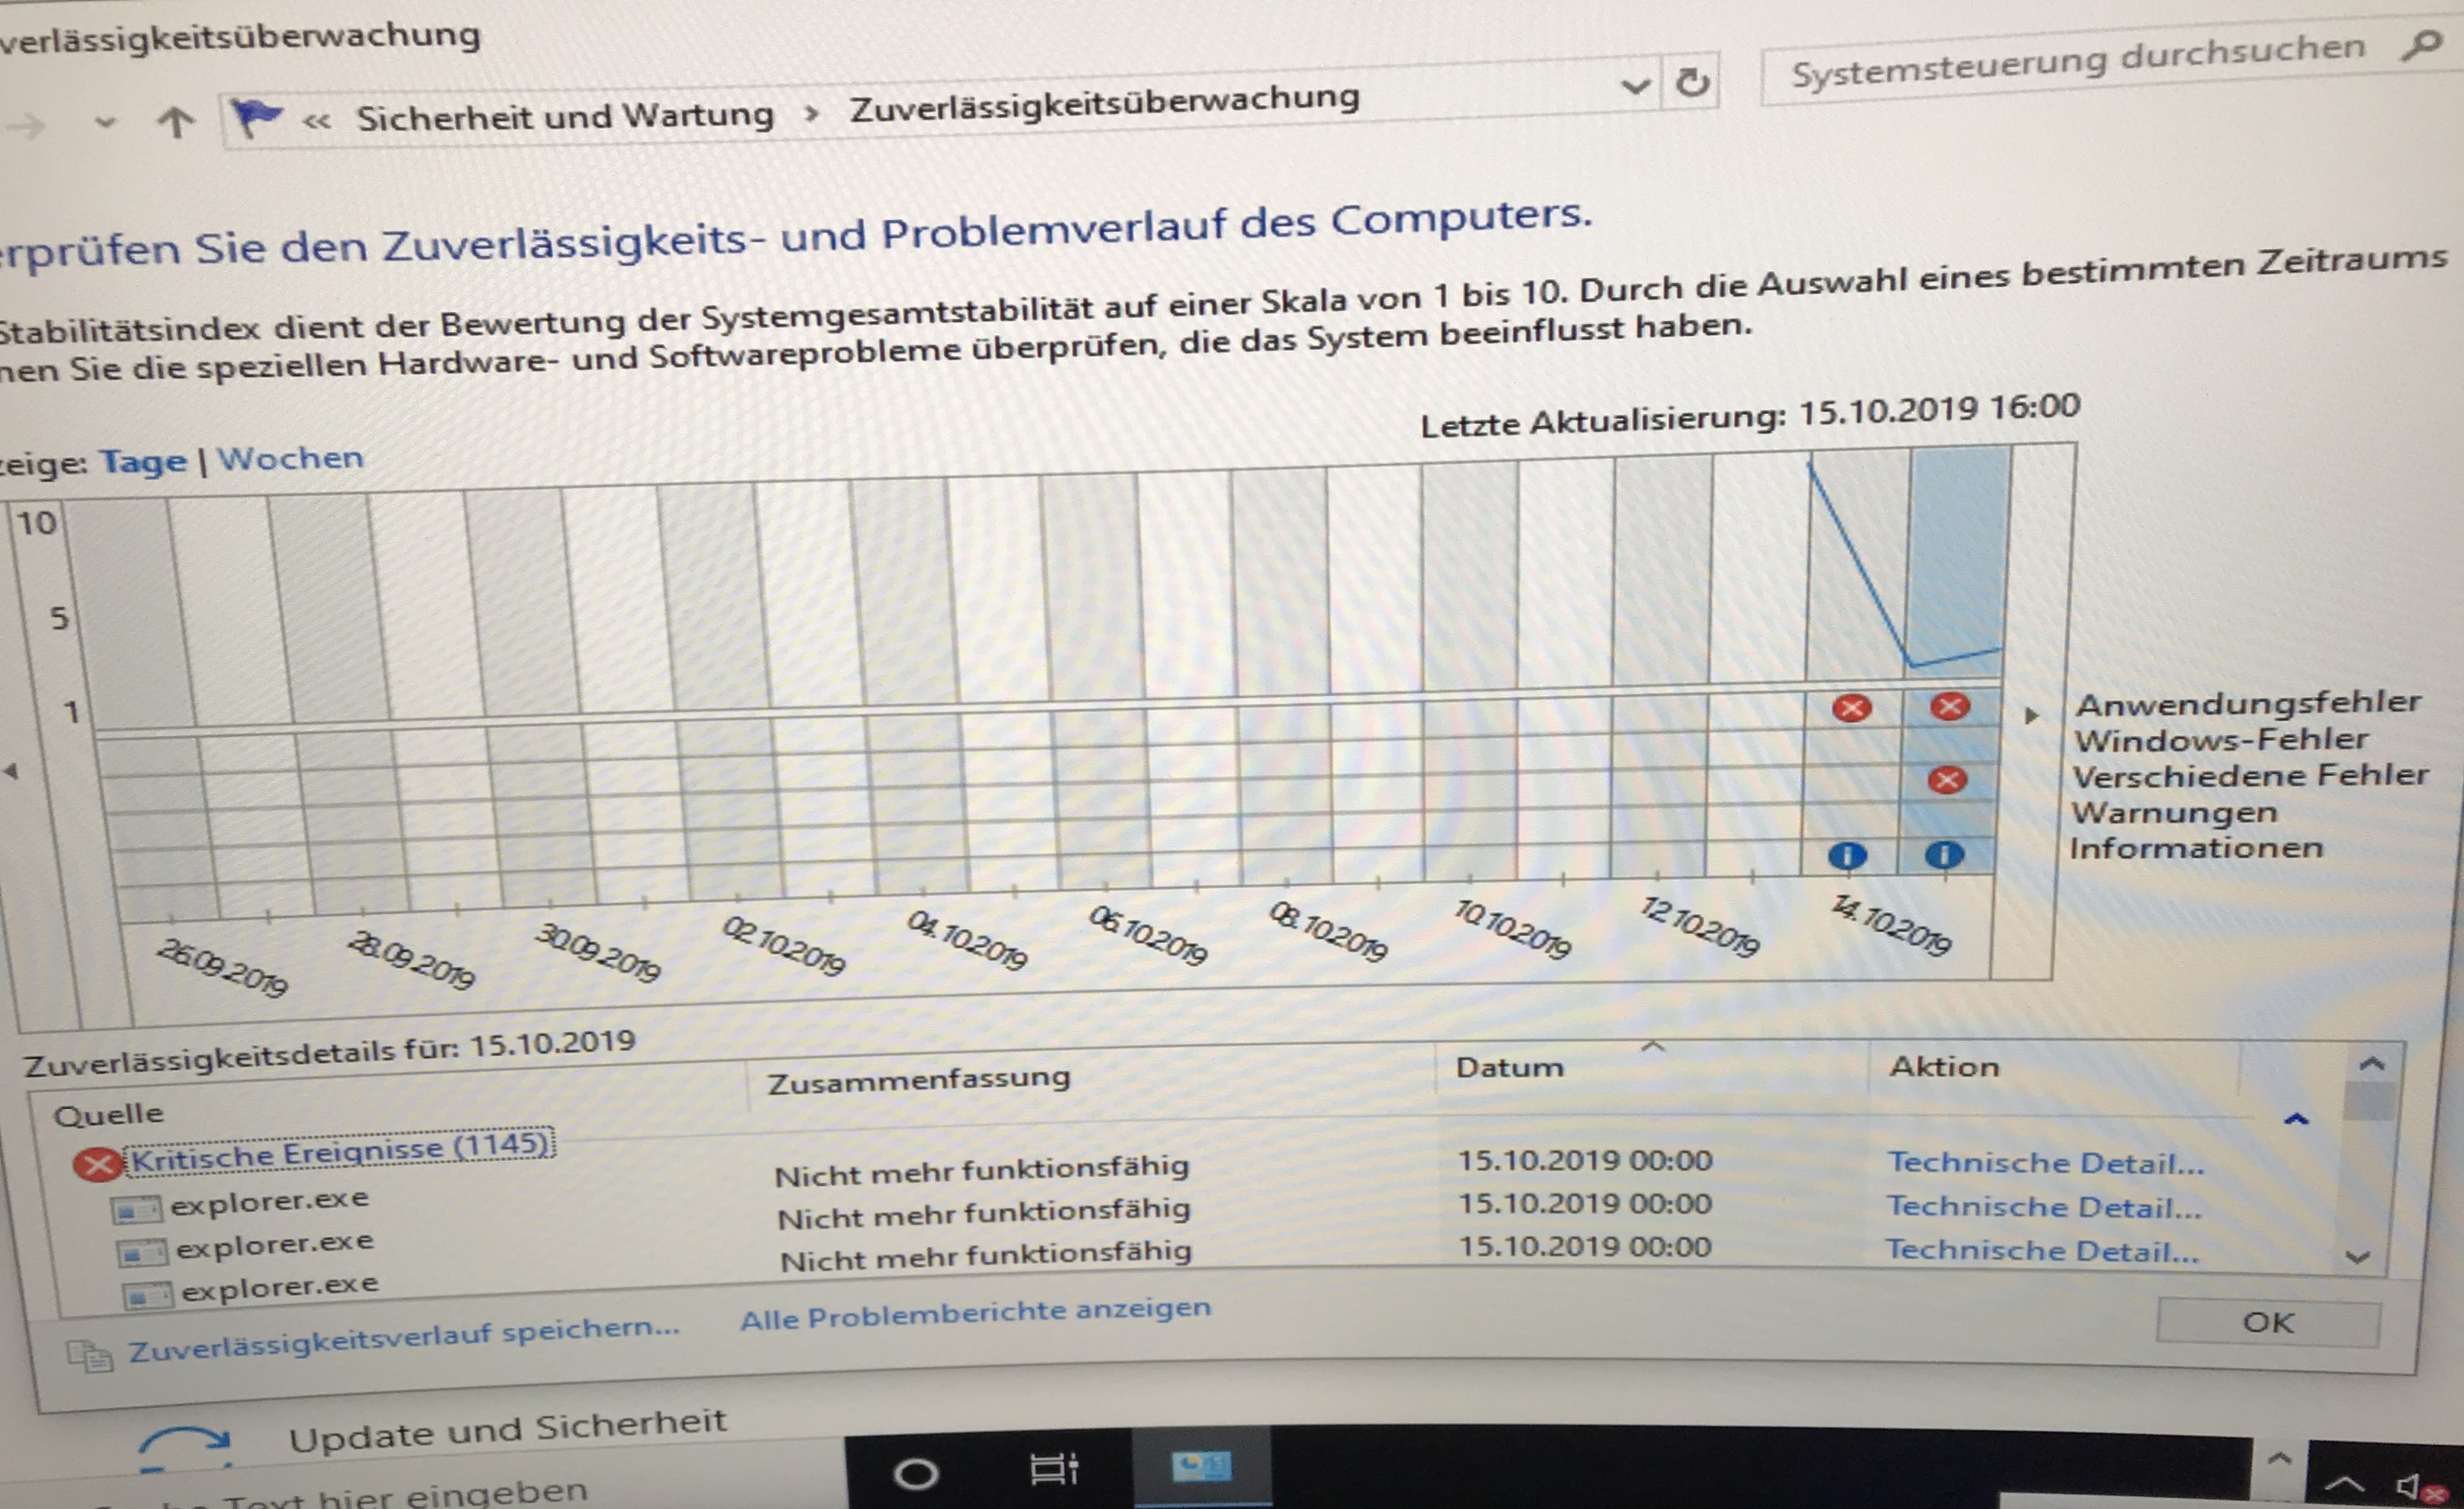Select the 14.10.2019 information icon
The width and height of the screenshot is (2464, 1509).
(1847, 855)
